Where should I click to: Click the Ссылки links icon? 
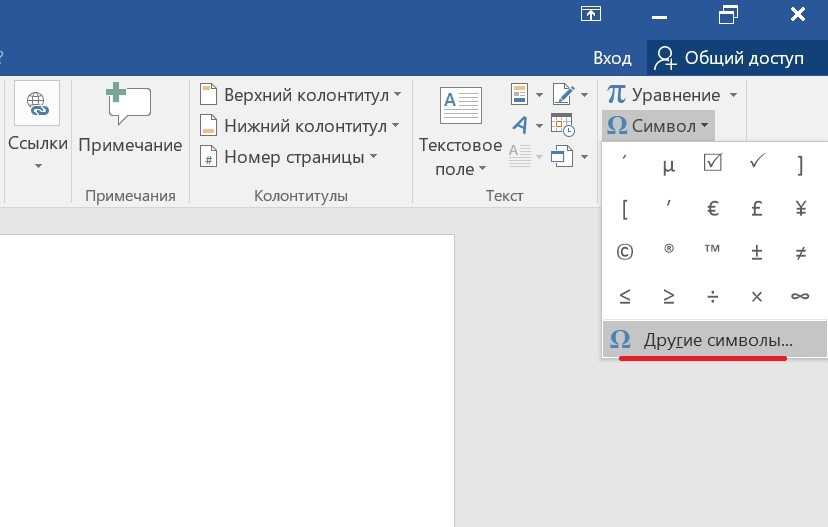tap(37, 104)
